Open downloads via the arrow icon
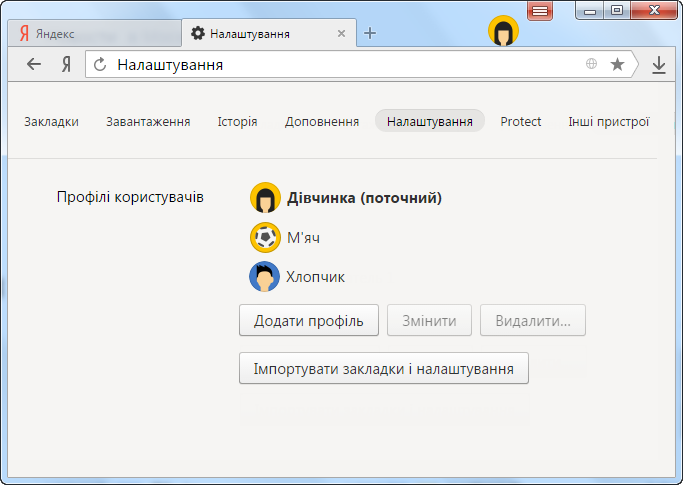 click(x=659, y=65)
